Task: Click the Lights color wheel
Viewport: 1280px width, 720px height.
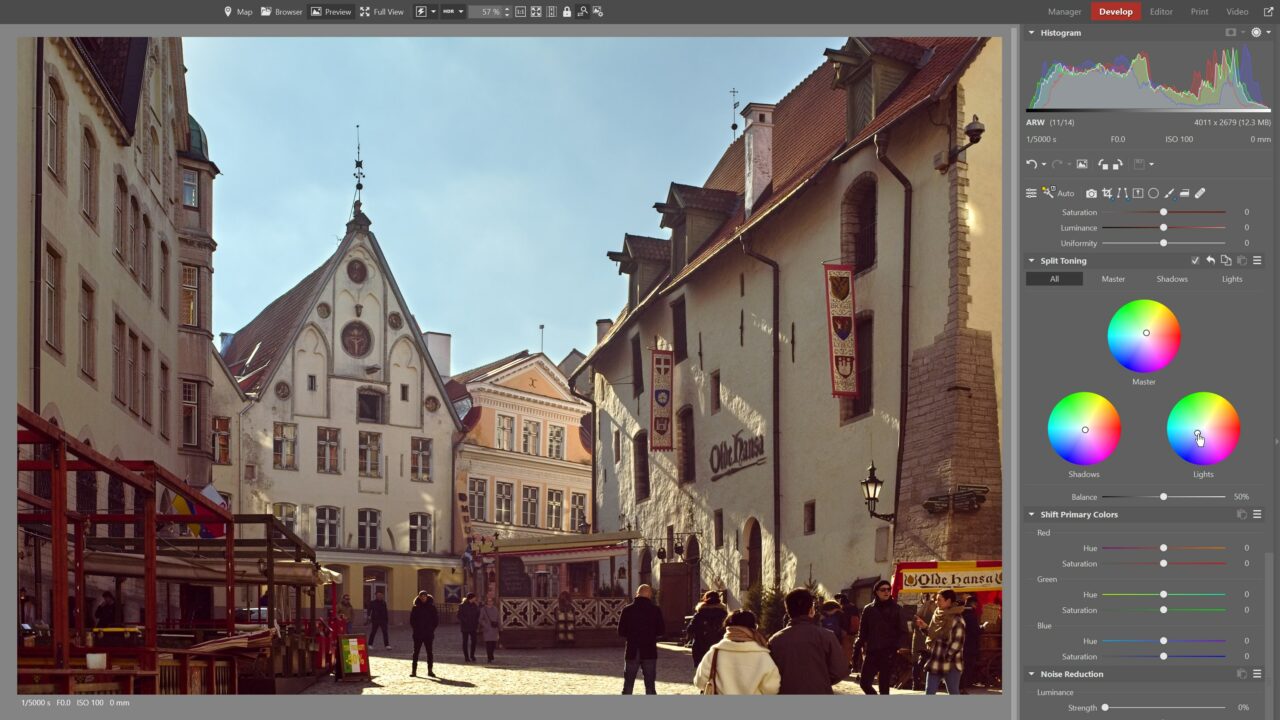Action: click(x=1203, y=428)
